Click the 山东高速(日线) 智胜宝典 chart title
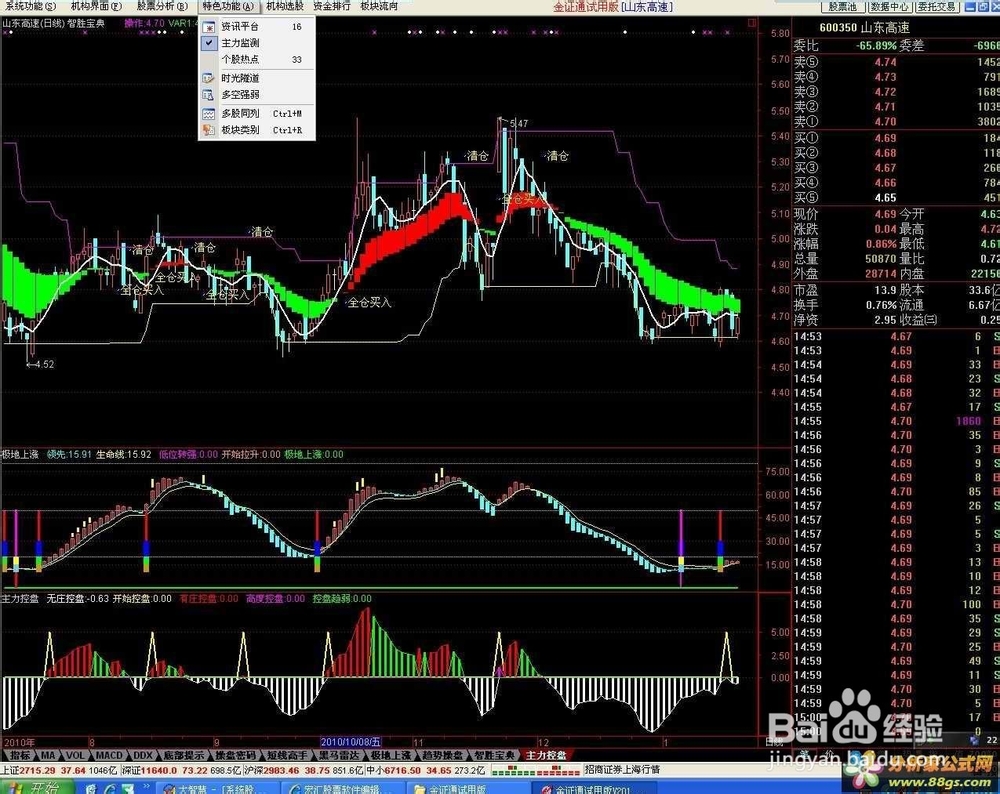 coord(54,23)
